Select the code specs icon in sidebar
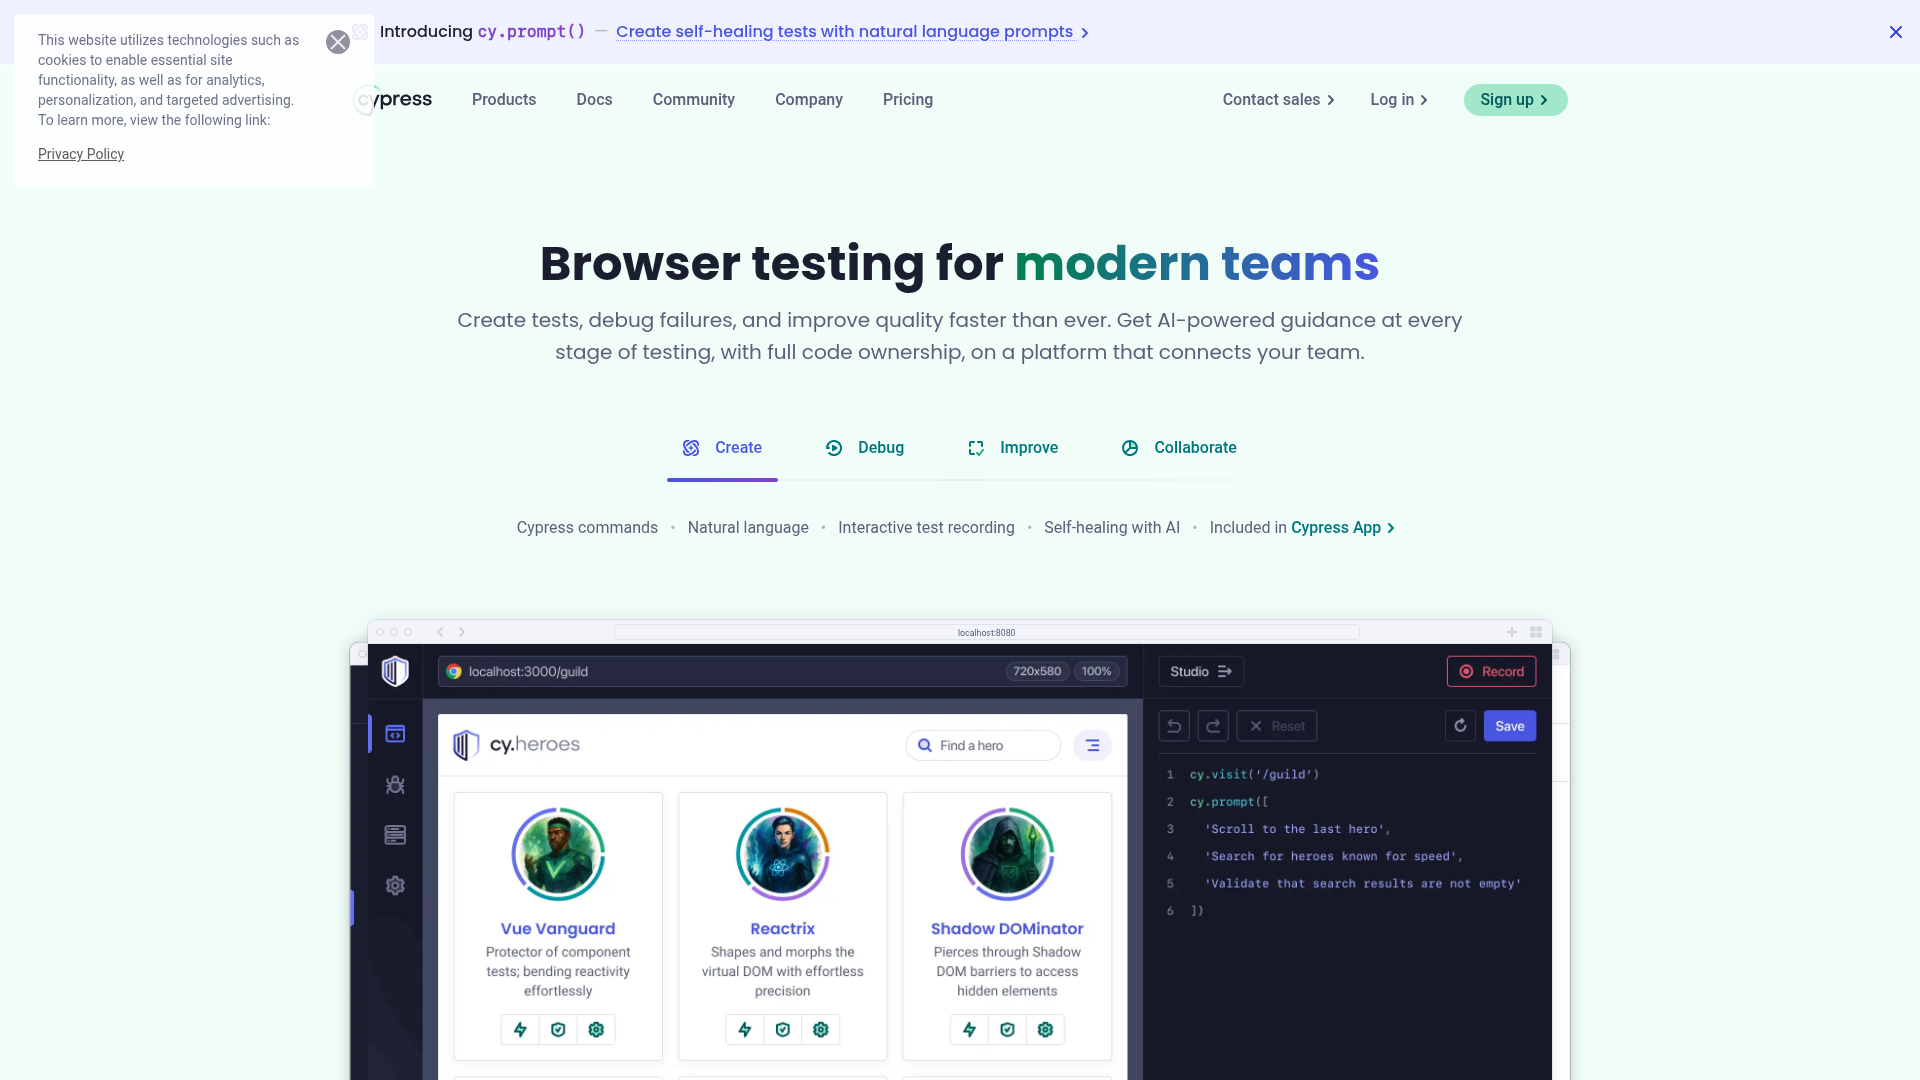The image size is (1920, 1080). [x=395, y=733]
